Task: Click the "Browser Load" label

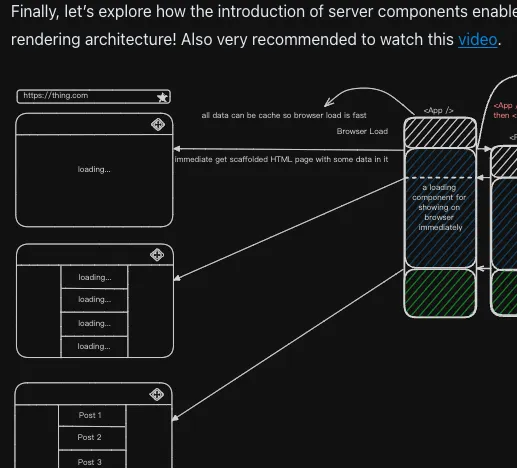Action: coord(362,131)
